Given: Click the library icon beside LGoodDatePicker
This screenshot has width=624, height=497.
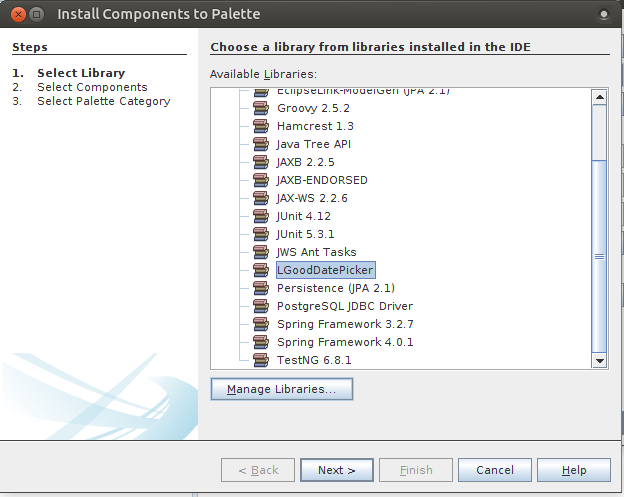Looking at the screenshot, I should pos(261,270).
